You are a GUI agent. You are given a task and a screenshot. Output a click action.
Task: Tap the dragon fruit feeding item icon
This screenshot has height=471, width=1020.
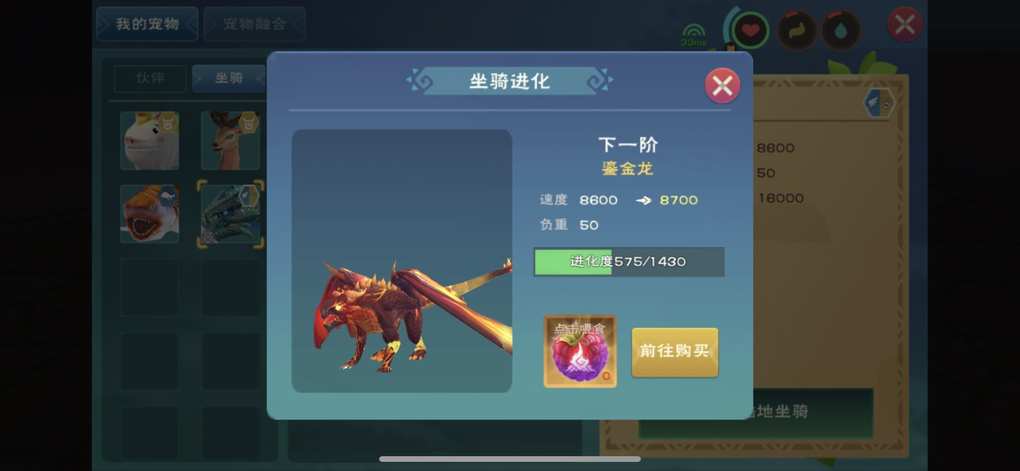point(580,351)
